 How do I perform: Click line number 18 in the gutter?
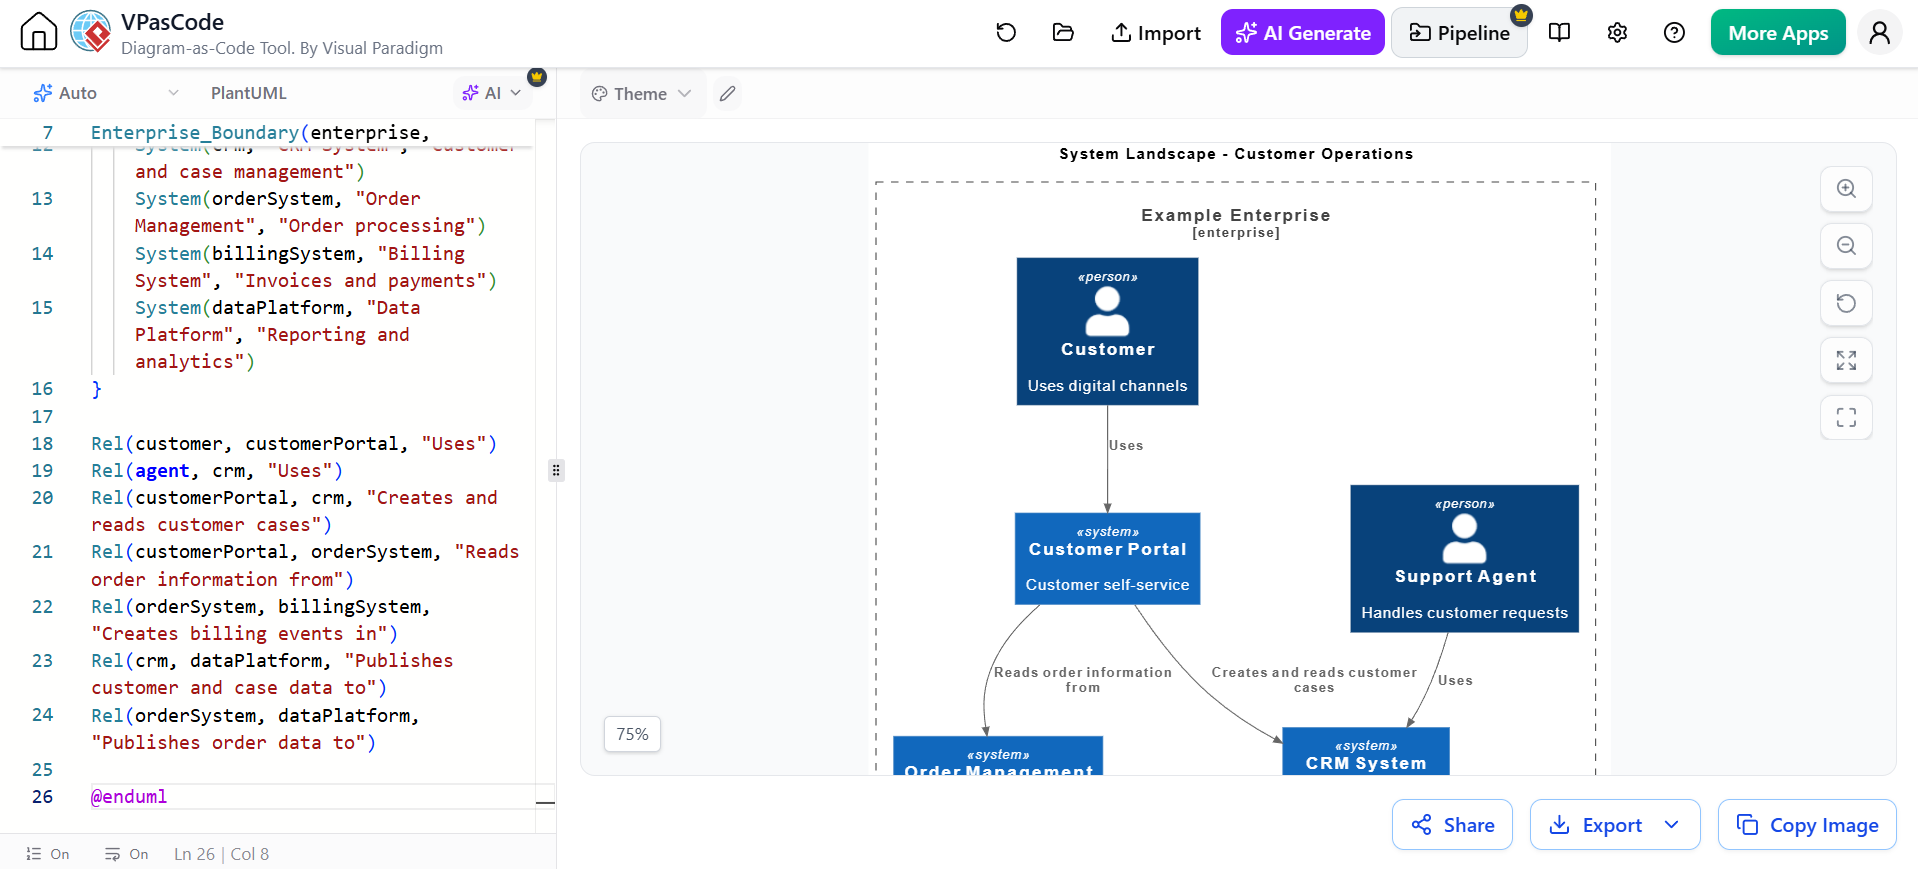42,444
